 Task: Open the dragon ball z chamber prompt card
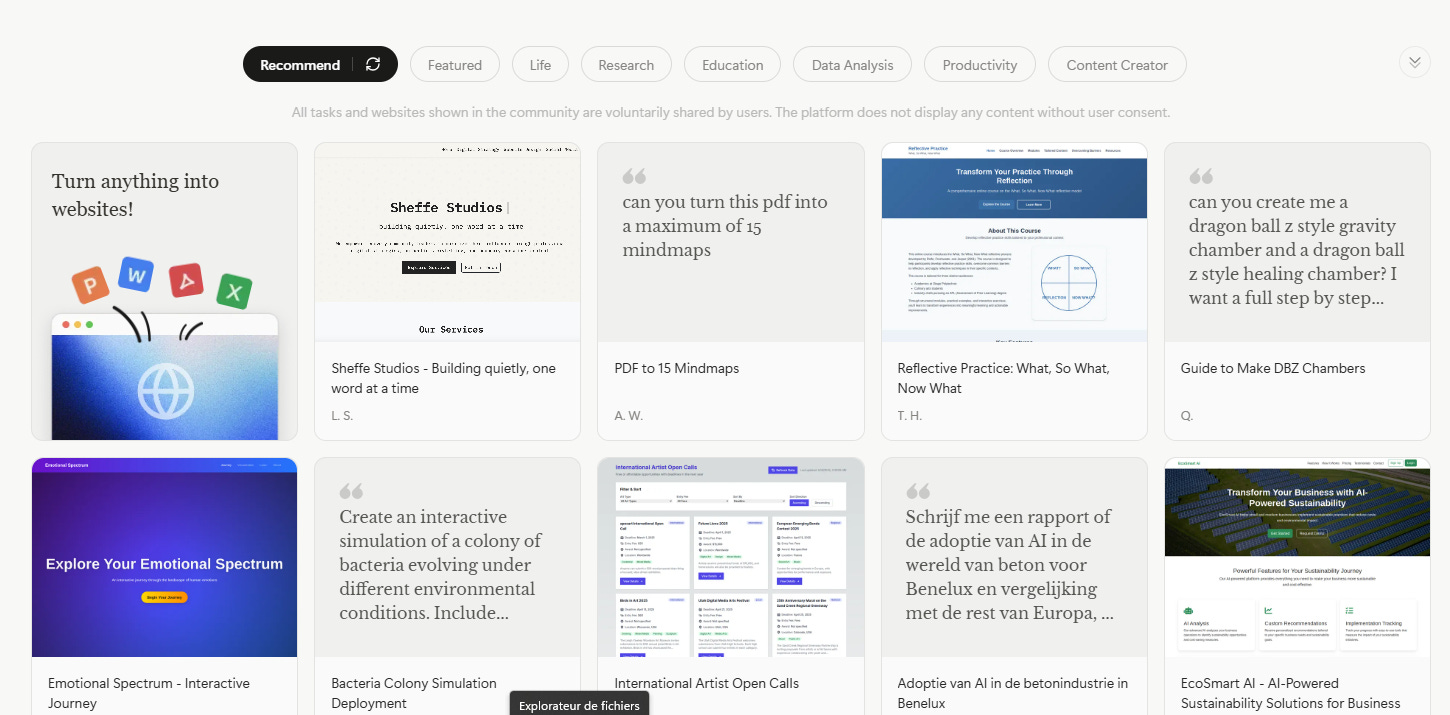[1297, 242]
